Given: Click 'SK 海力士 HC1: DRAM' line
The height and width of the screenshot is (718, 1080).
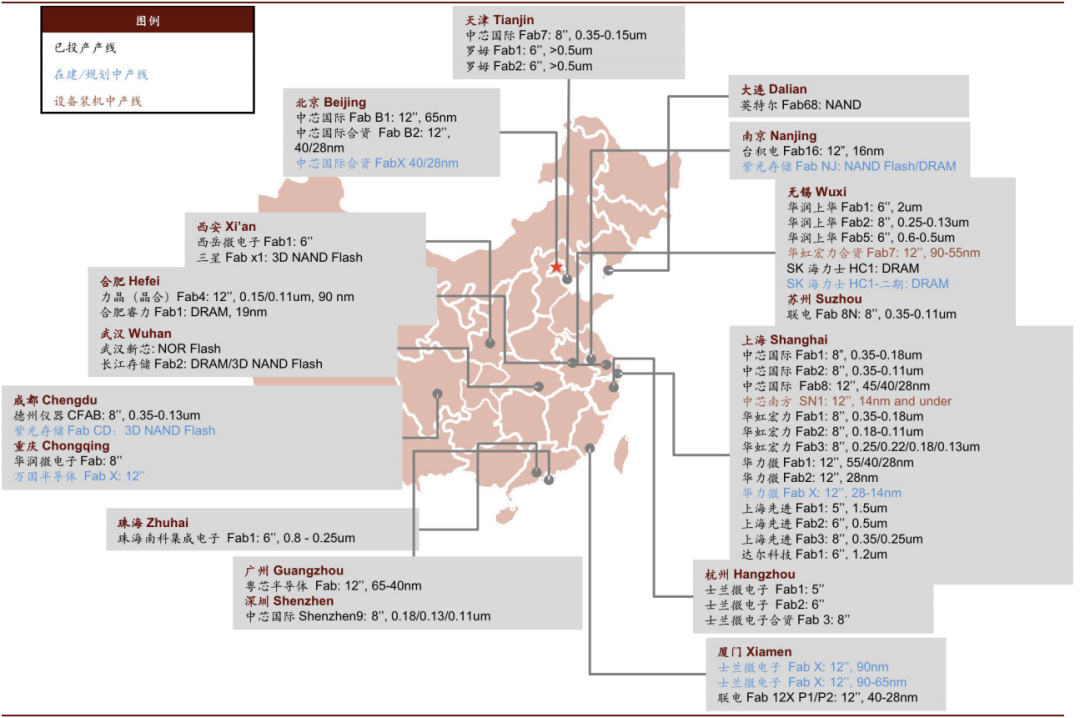Looking at the screenshot, I should pos(853,268).
